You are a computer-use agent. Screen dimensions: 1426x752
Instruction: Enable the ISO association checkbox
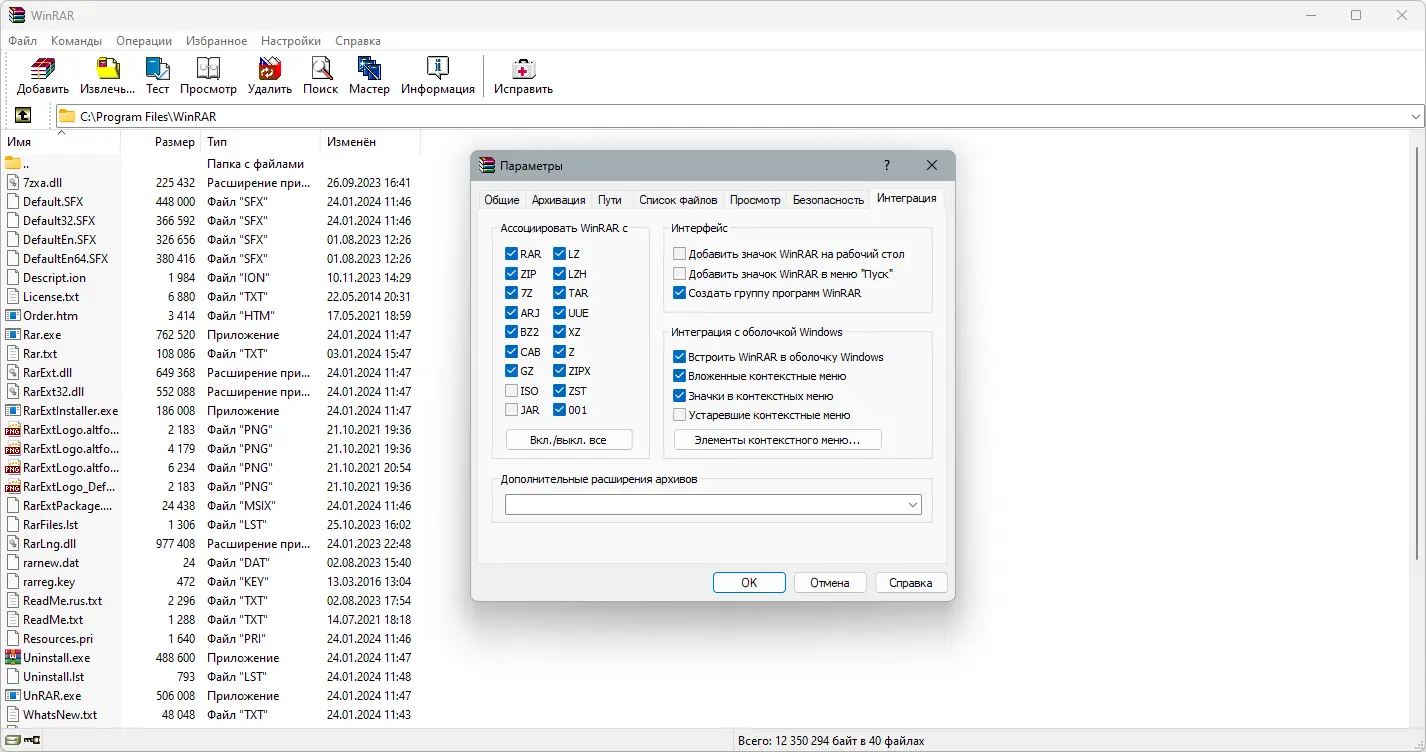tap(511, 391)
